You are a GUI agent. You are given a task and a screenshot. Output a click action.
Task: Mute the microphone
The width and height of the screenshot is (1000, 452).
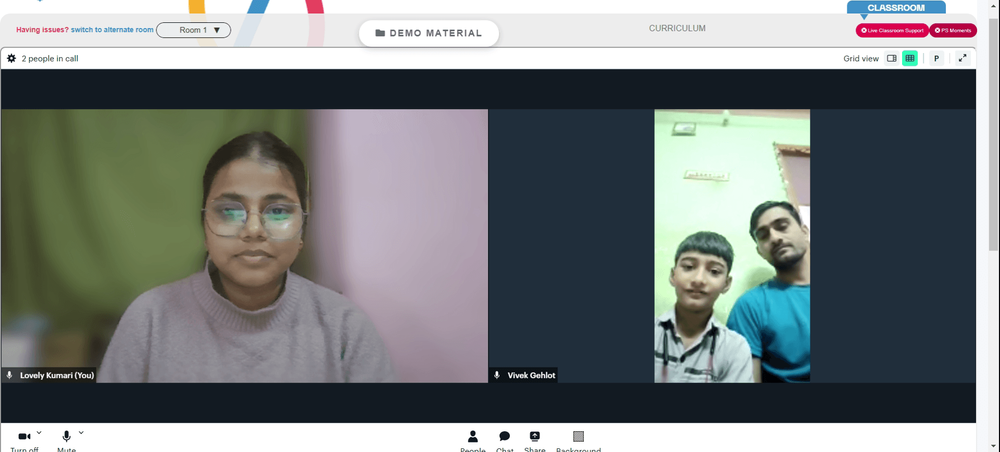[66, 441]
